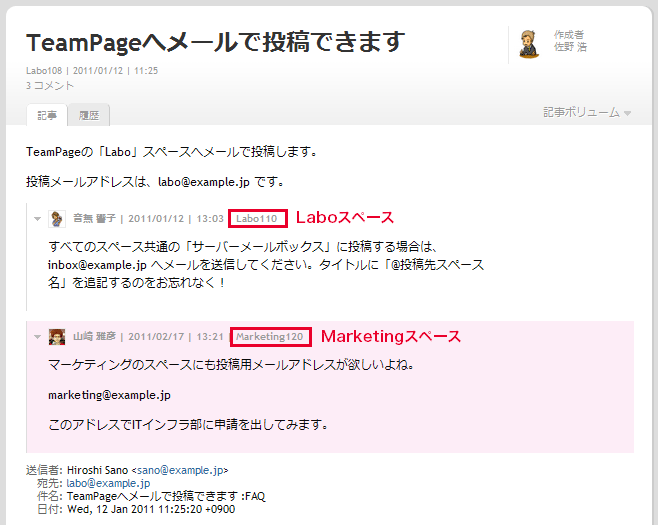
Task: Open the 記事 tab
Action: point(47,115)
